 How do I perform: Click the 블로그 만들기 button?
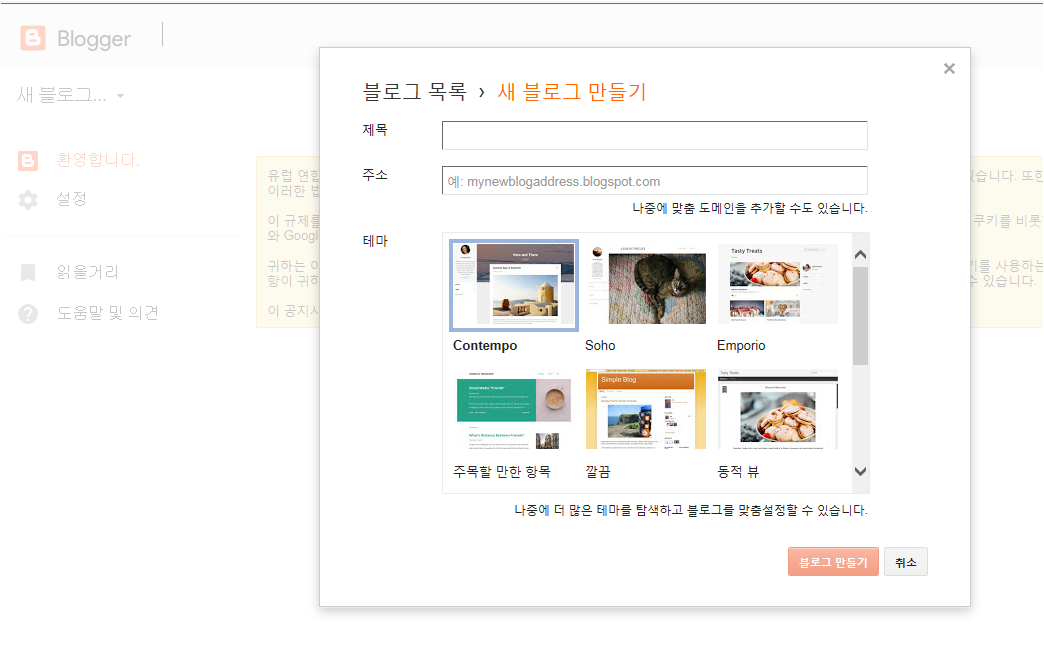[x=833, y=562]
